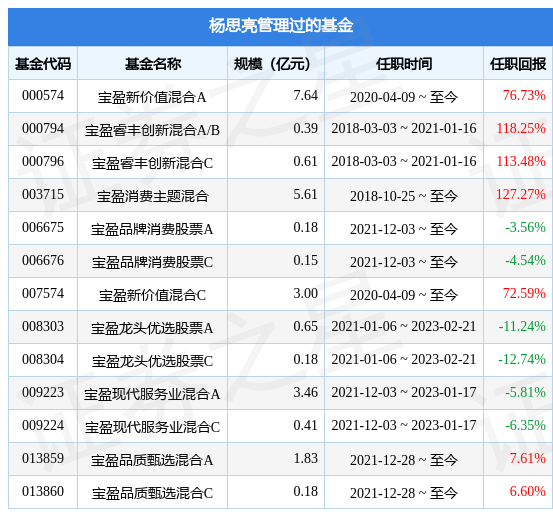This screenshot has width=553, height=517.
Task: Click the -6.35% return value
Action: tap(525, 425)
